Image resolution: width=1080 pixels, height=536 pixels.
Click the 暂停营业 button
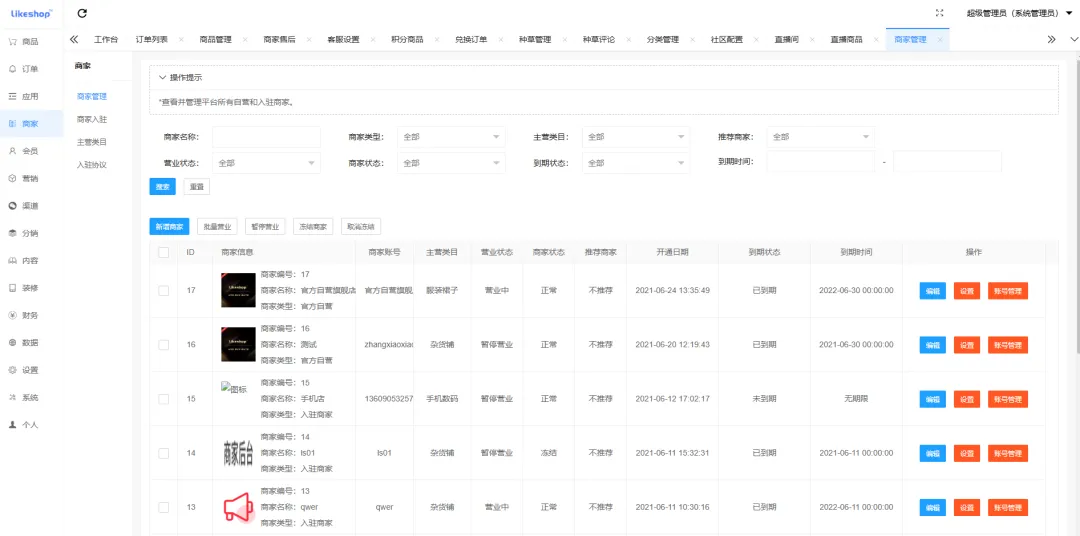265,227
